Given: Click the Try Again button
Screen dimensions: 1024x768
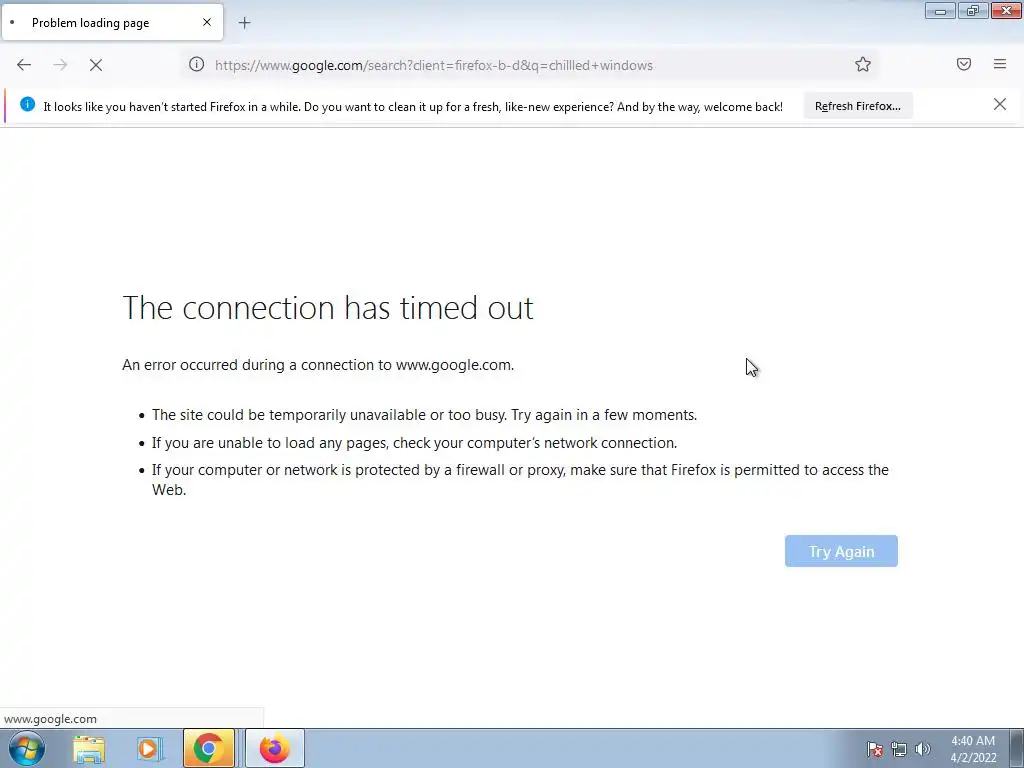Looking at the screenshot, I should pos(841,551).
